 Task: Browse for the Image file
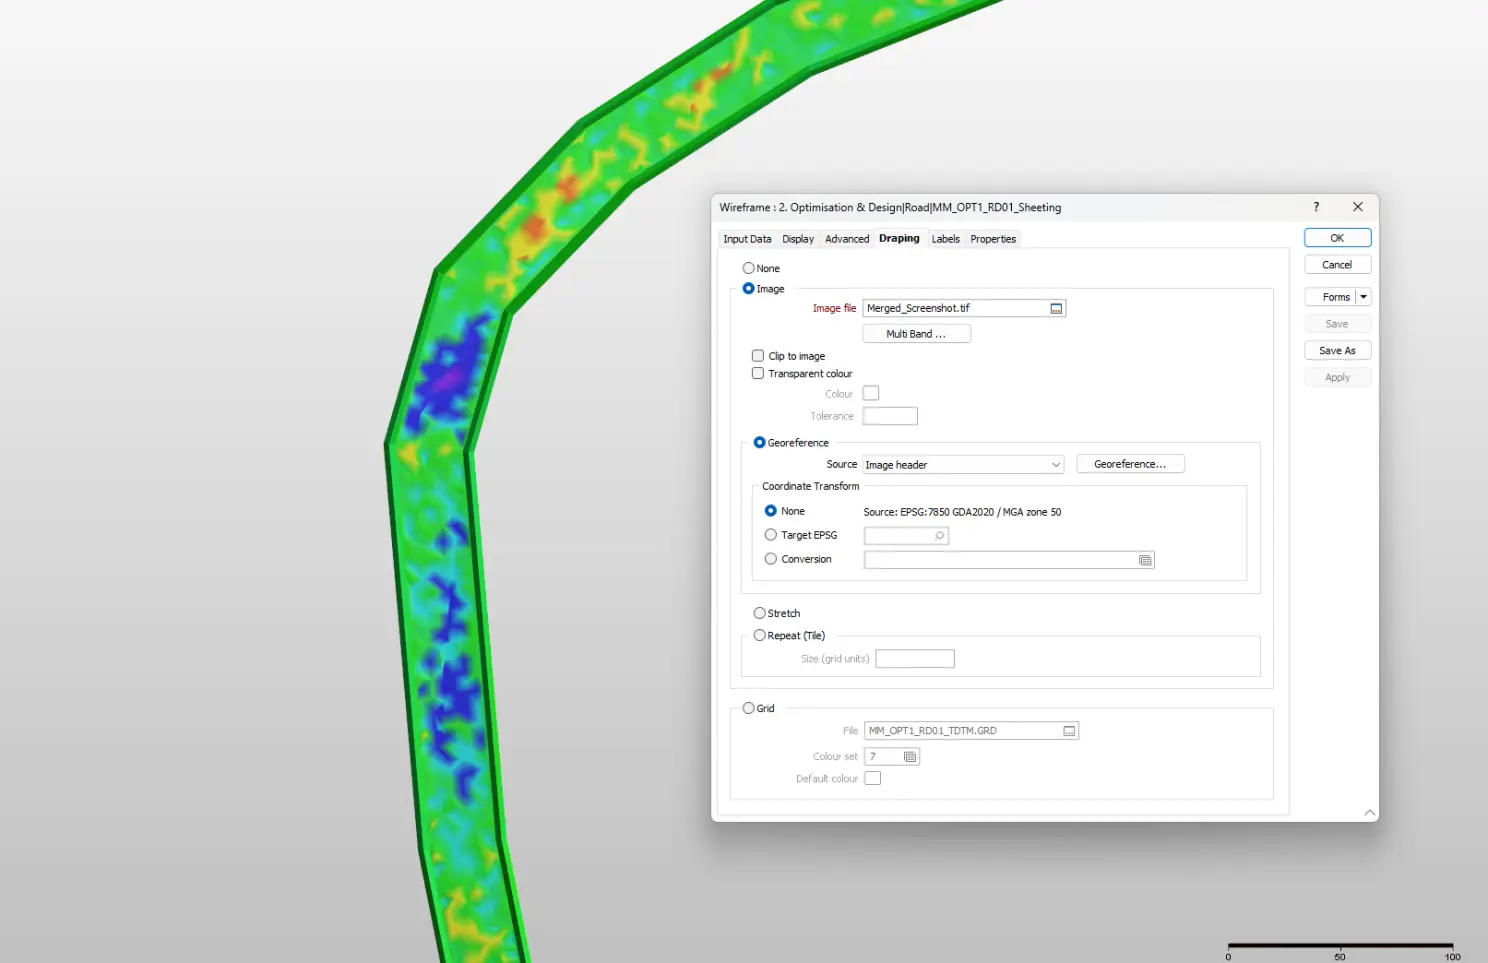(1056, 308)
